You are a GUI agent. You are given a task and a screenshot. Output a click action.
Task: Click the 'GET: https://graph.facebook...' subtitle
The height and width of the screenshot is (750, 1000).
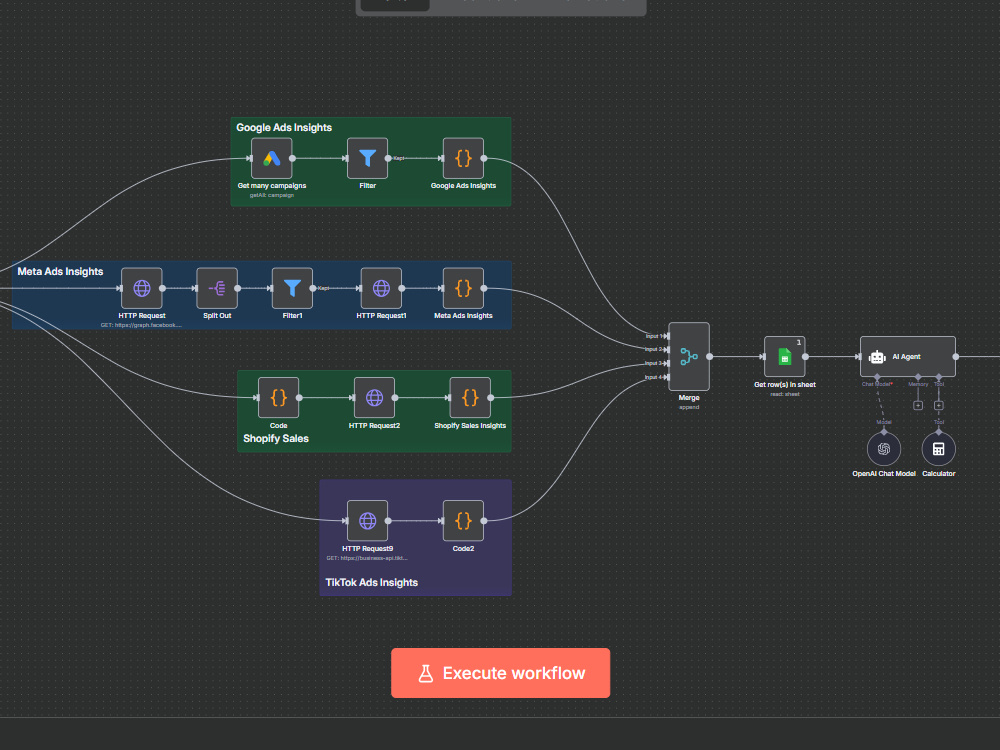pos(142,325)
